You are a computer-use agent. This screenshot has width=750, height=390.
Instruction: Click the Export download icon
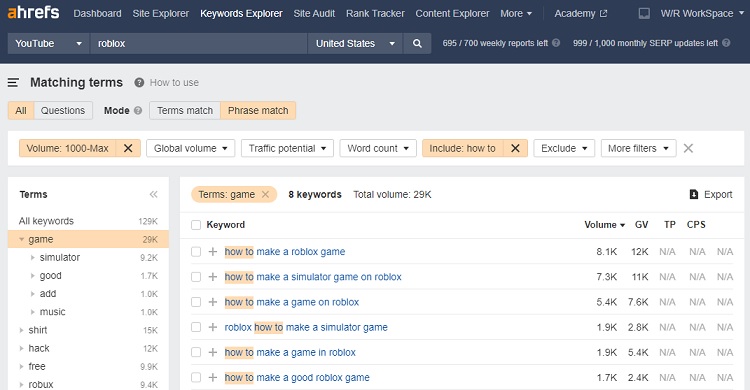pos(694,194)
